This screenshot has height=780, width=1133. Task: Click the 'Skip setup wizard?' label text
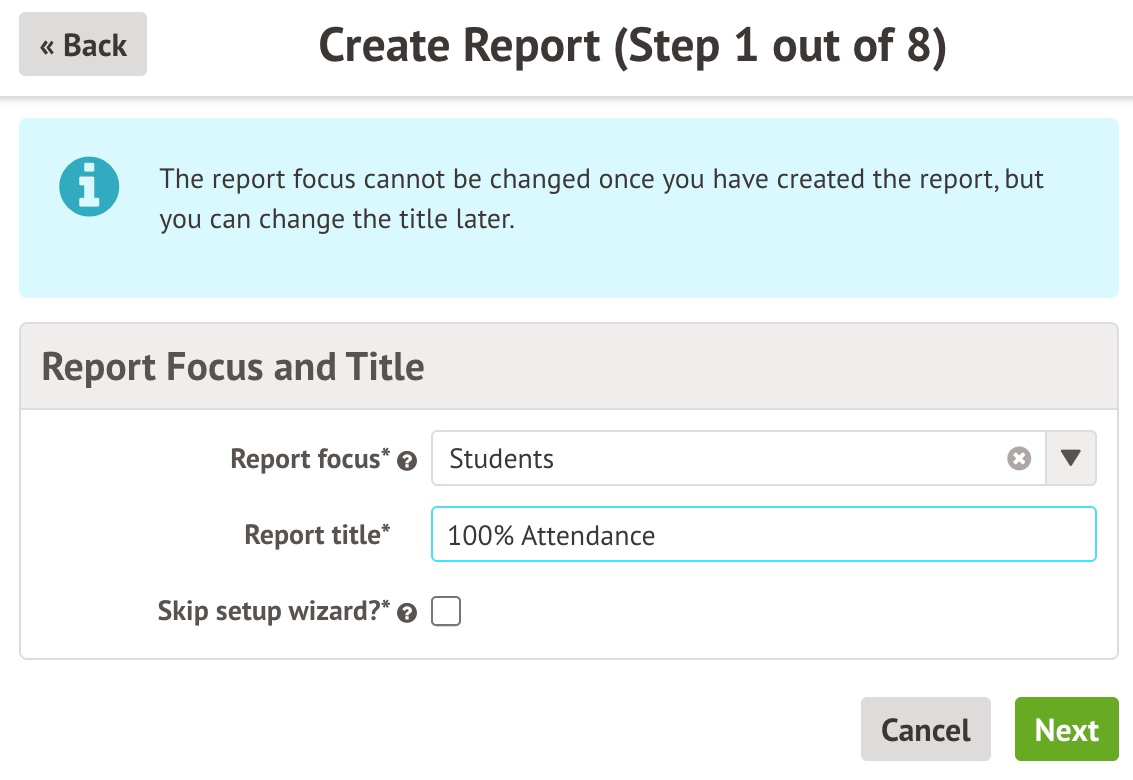pyautogui.click(x=270, y=611)
